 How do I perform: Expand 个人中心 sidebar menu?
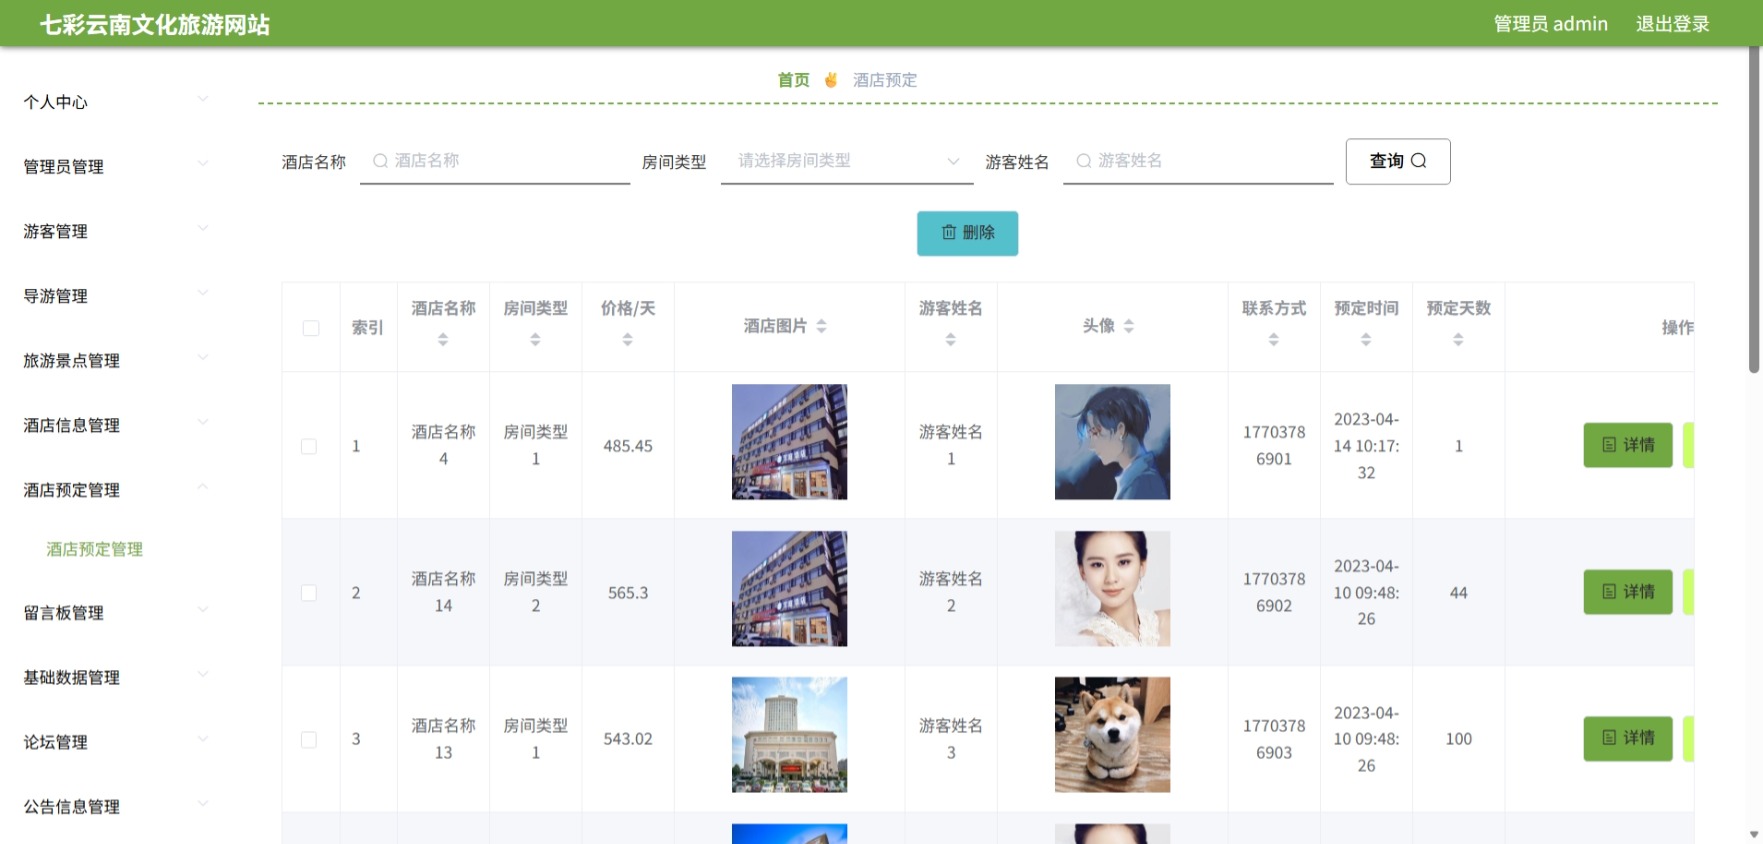point(116,102)
